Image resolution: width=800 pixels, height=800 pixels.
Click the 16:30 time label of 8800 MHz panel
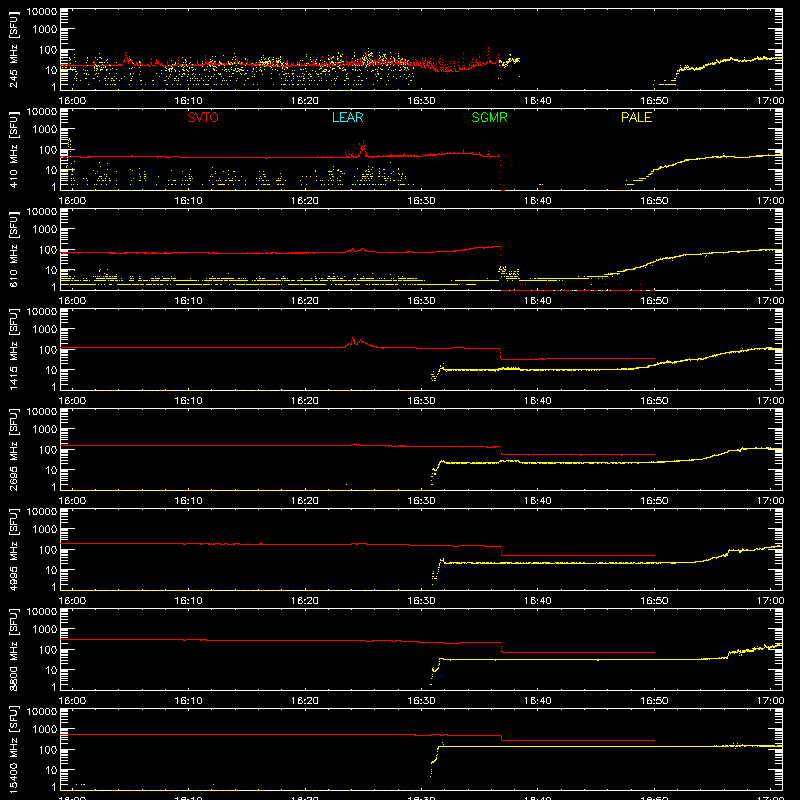[421, 701]
